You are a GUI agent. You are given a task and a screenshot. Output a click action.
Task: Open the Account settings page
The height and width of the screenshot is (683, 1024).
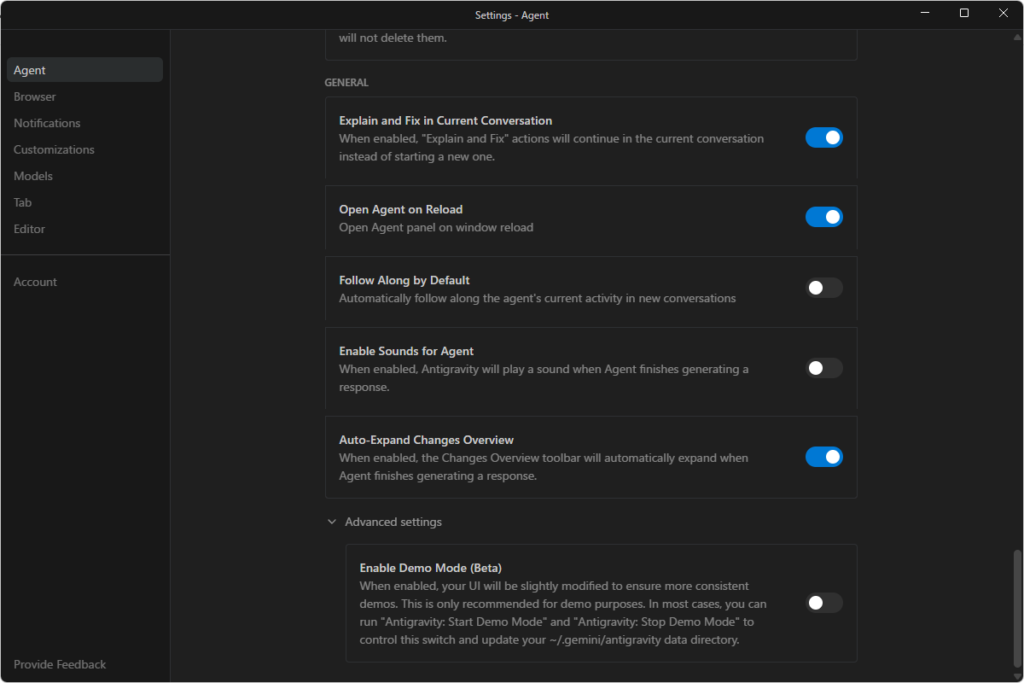[x=35, y=282]
